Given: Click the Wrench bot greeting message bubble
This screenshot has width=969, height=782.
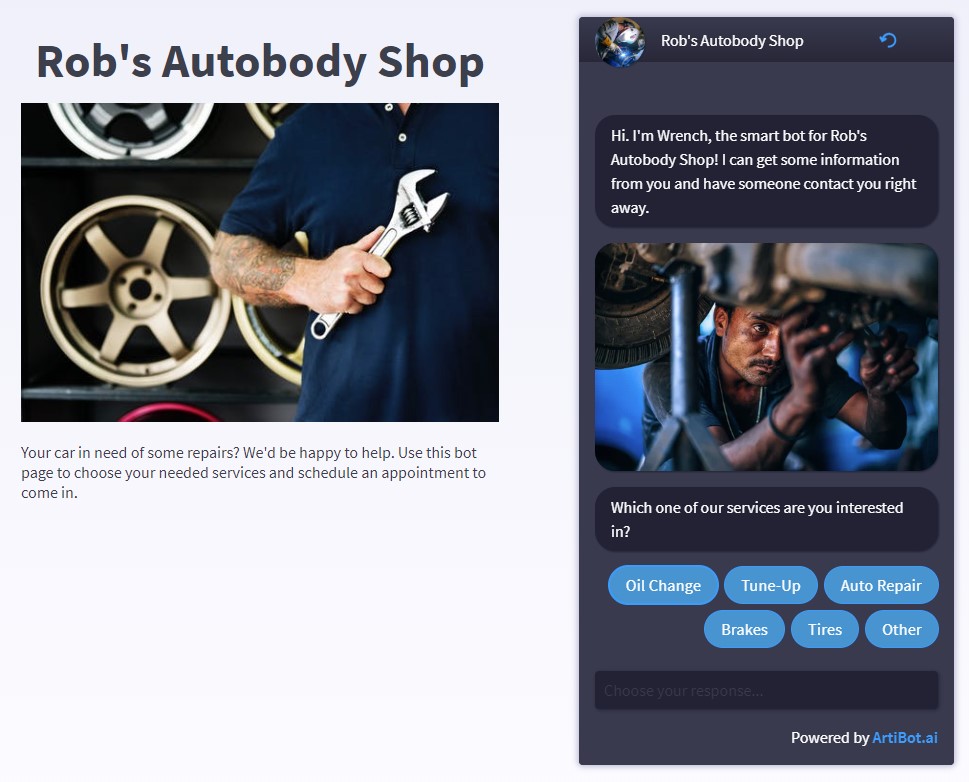Looking at the screenshot, I should (766, 171).
